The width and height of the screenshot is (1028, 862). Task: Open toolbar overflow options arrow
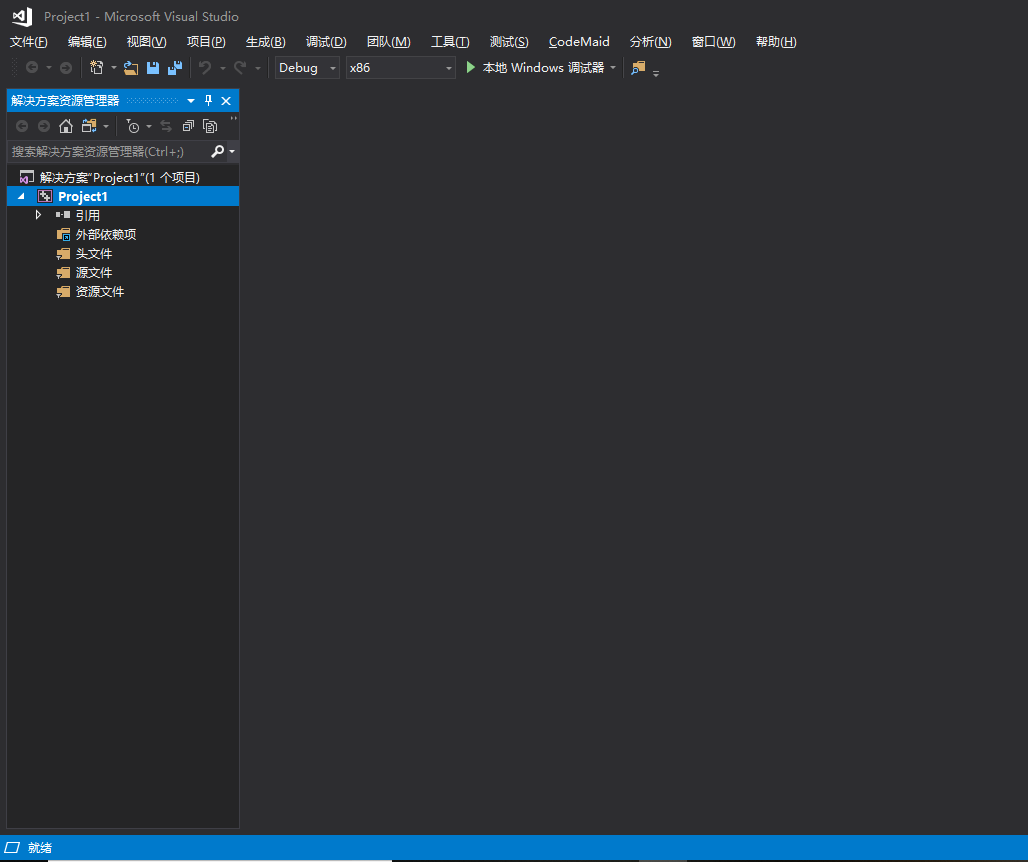coord(656,72)
